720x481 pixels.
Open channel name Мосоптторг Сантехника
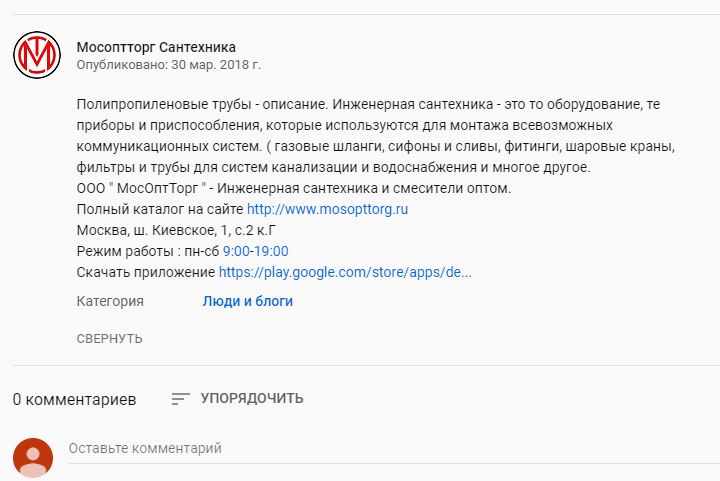coord(156,47)
